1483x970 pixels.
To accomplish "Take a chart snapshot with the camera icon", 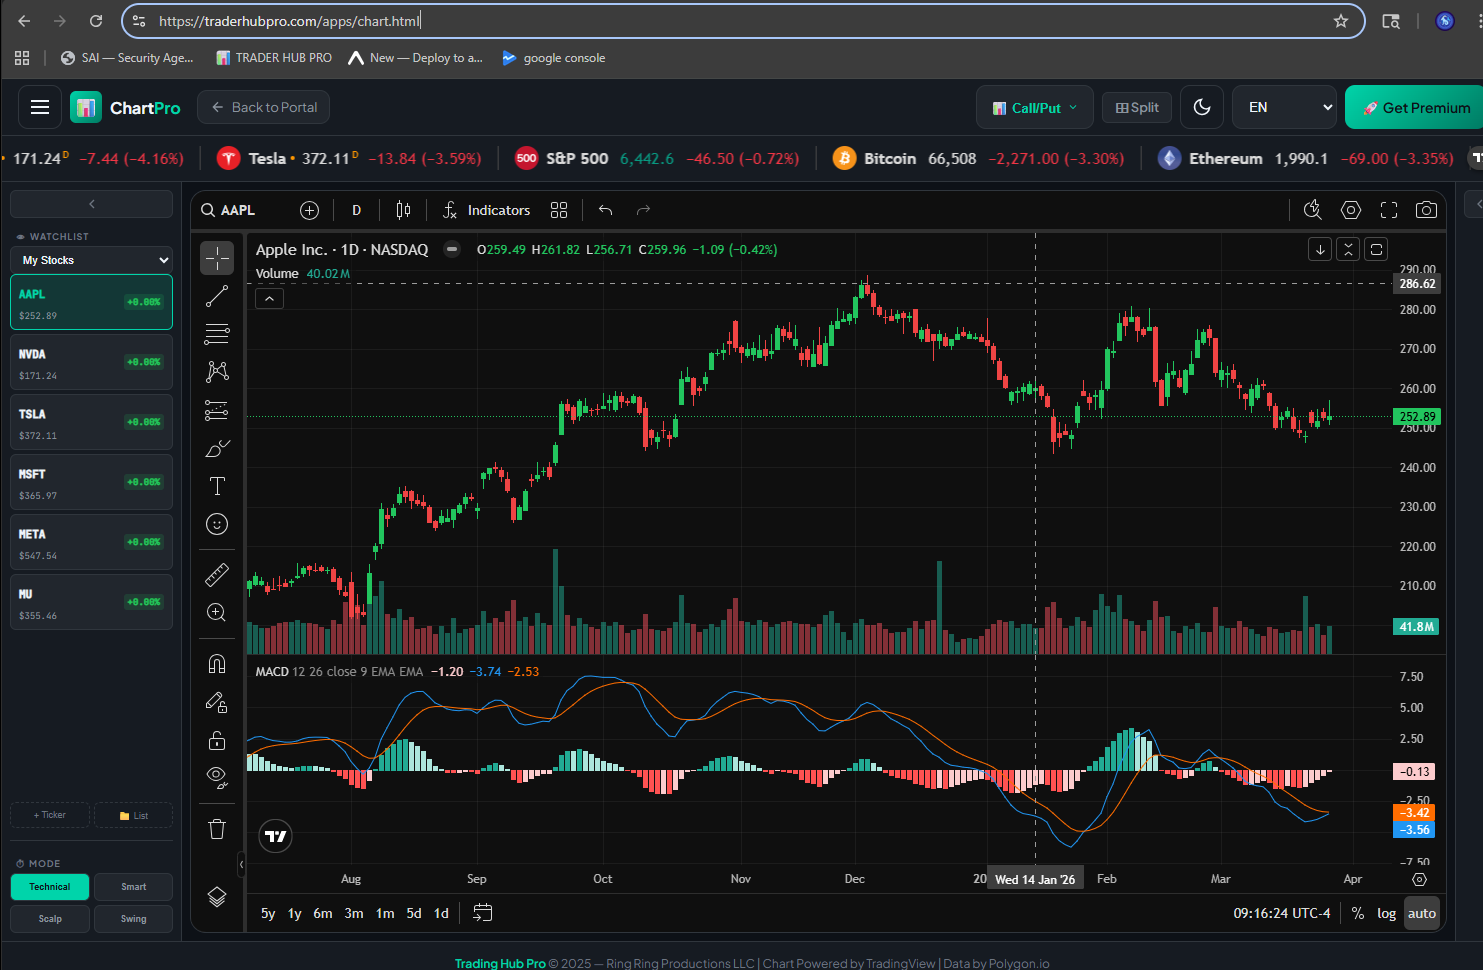I will 1426,210.
